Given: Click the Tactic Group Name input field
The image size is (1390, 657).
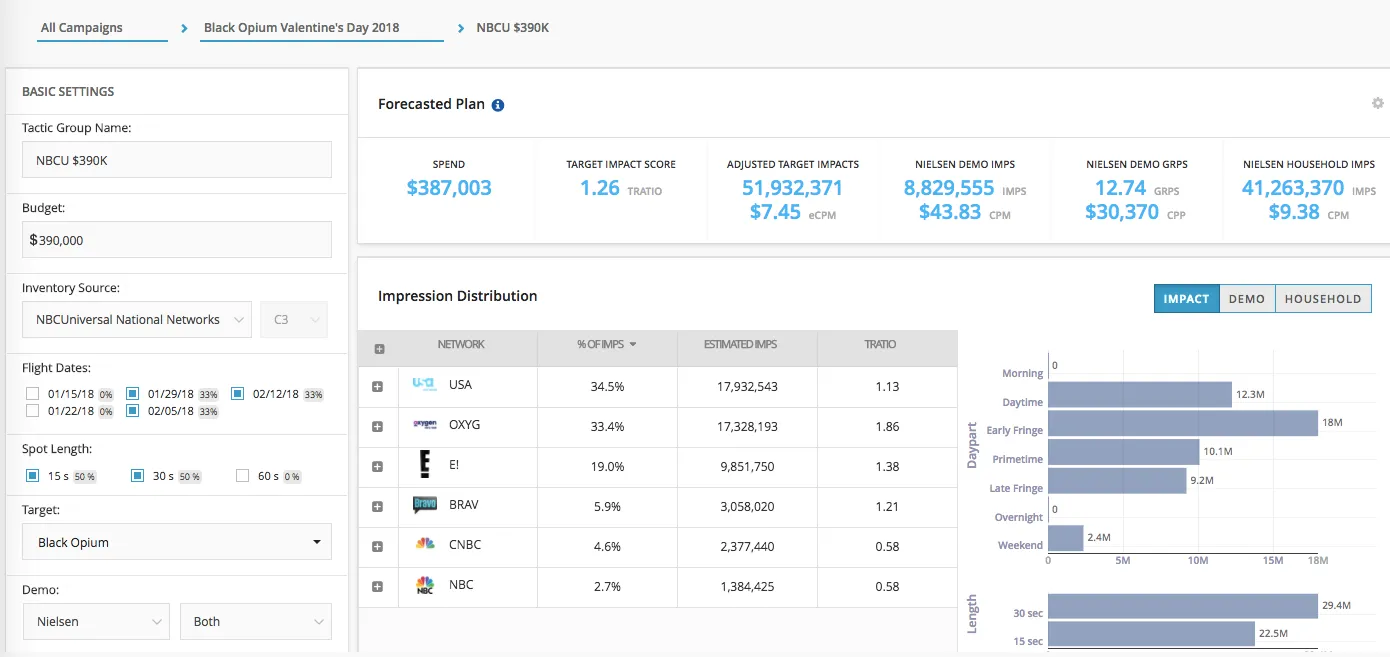Looking at the screenshot, I should 177,160.
